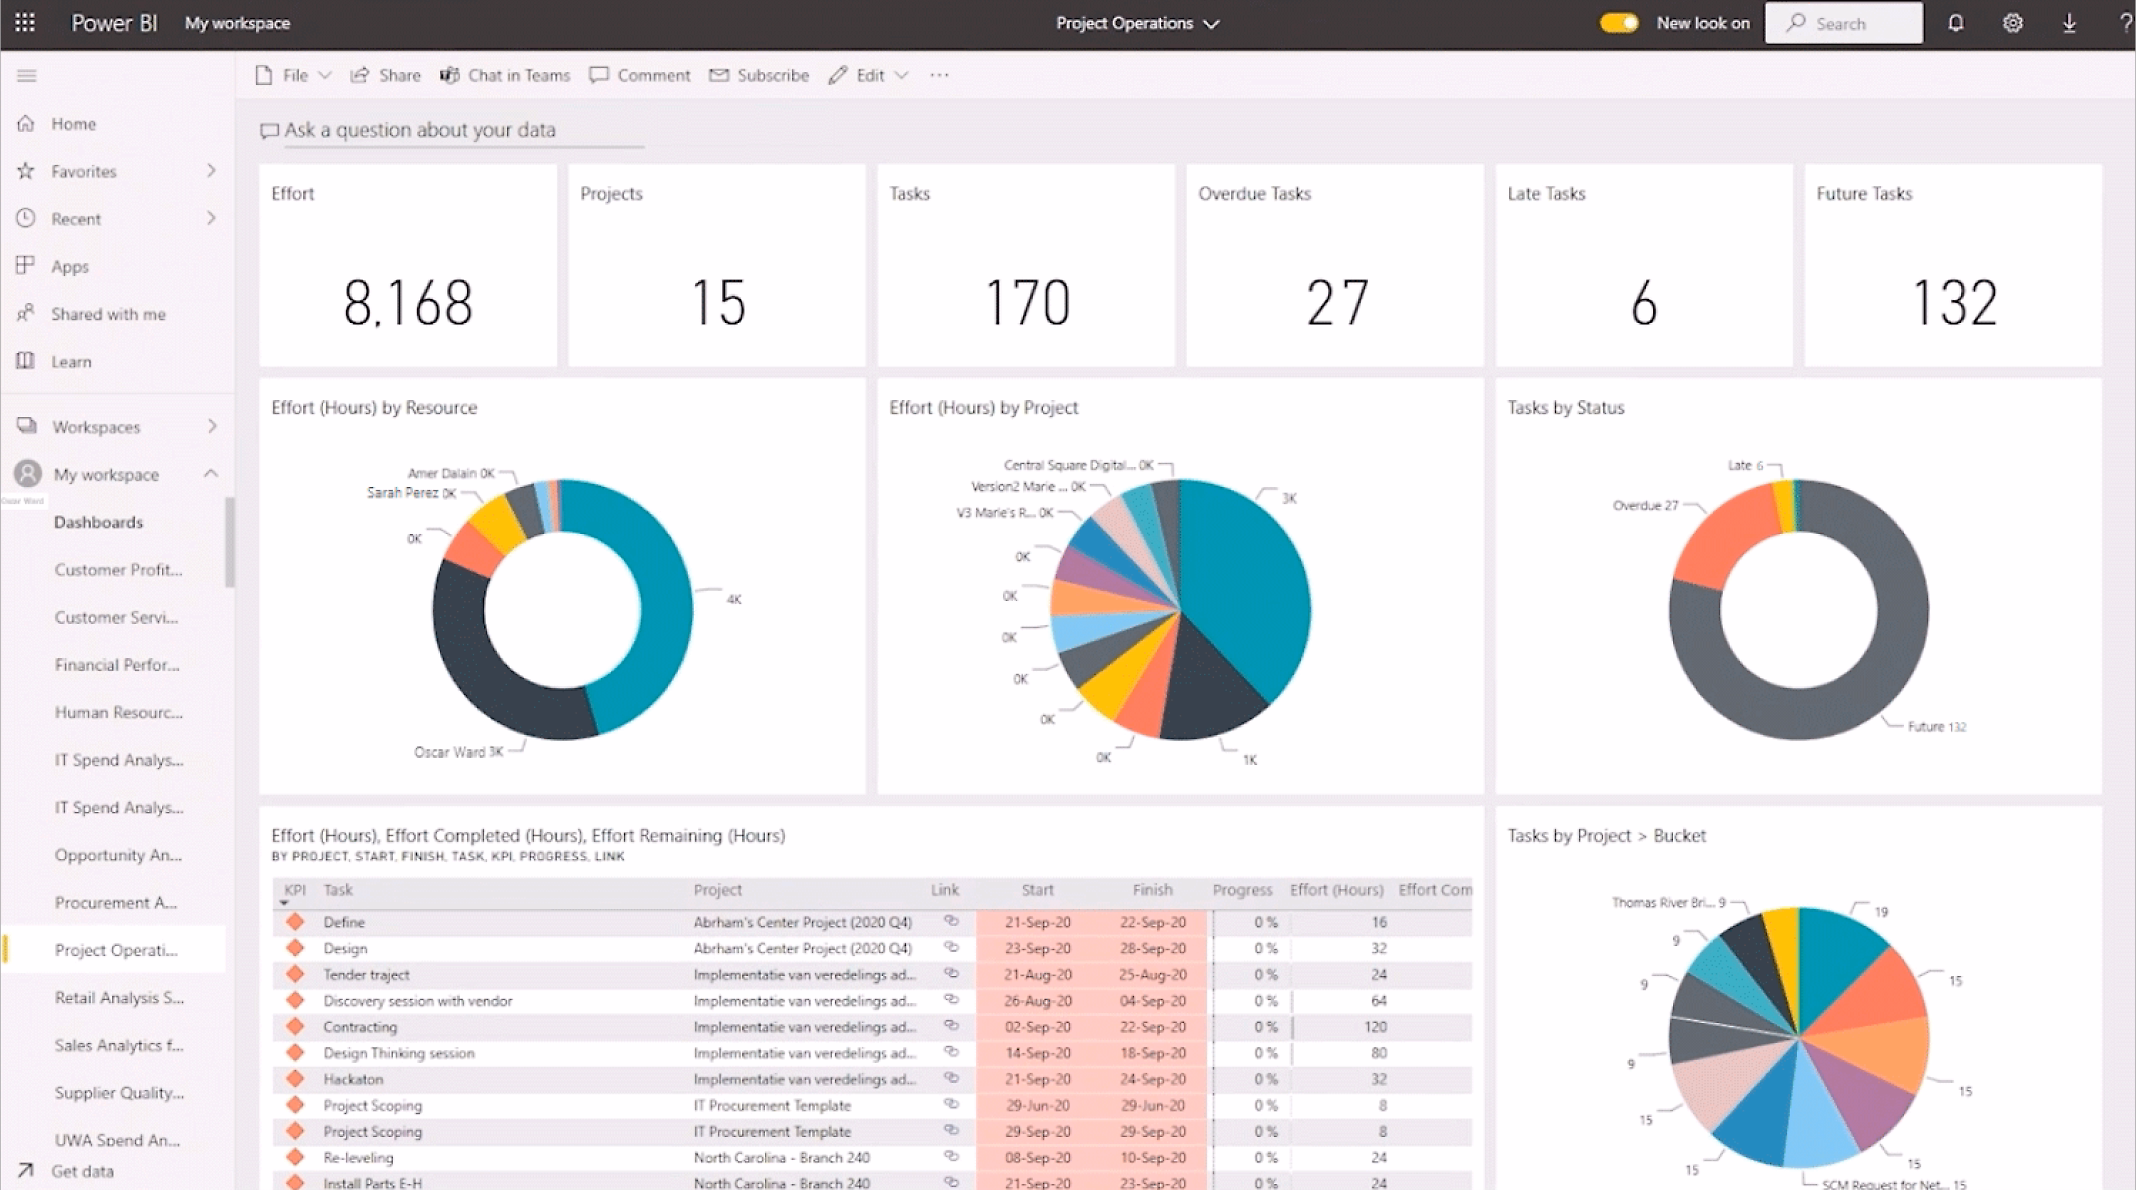Collapse the My workspace section
Screen dimensions: 2136x1190
point(210,474)
